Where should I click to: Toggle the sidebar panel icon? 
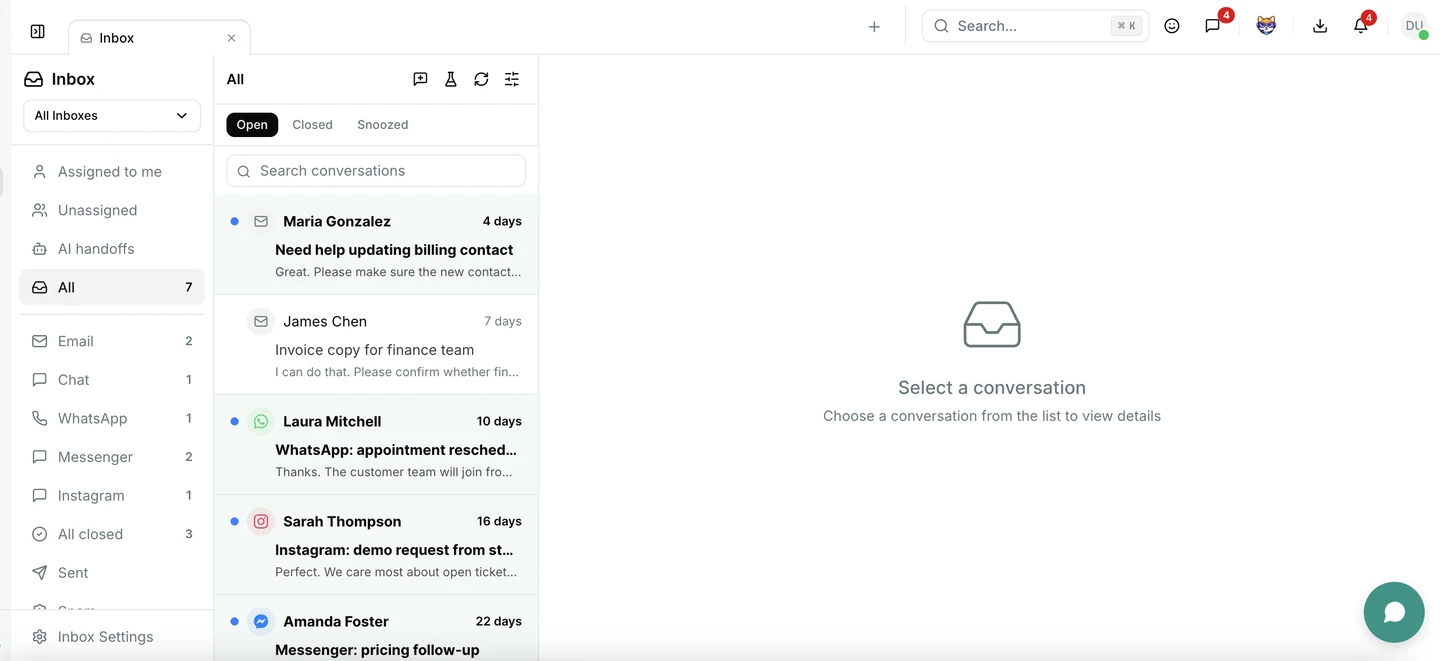pyautogui.click(x=38, y=31)
